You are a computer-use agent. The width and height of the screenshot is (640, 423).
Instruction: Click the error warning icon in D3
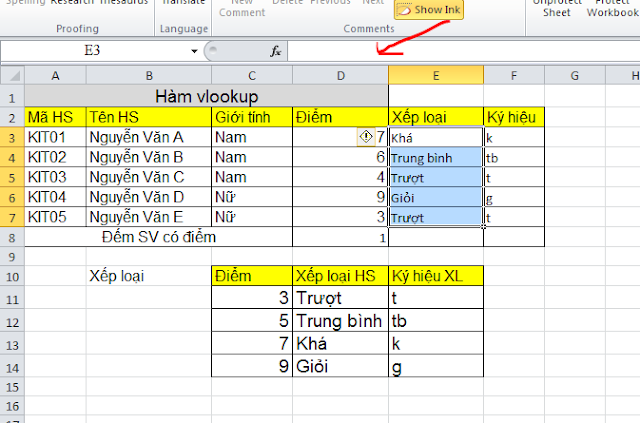coord(366,137)
